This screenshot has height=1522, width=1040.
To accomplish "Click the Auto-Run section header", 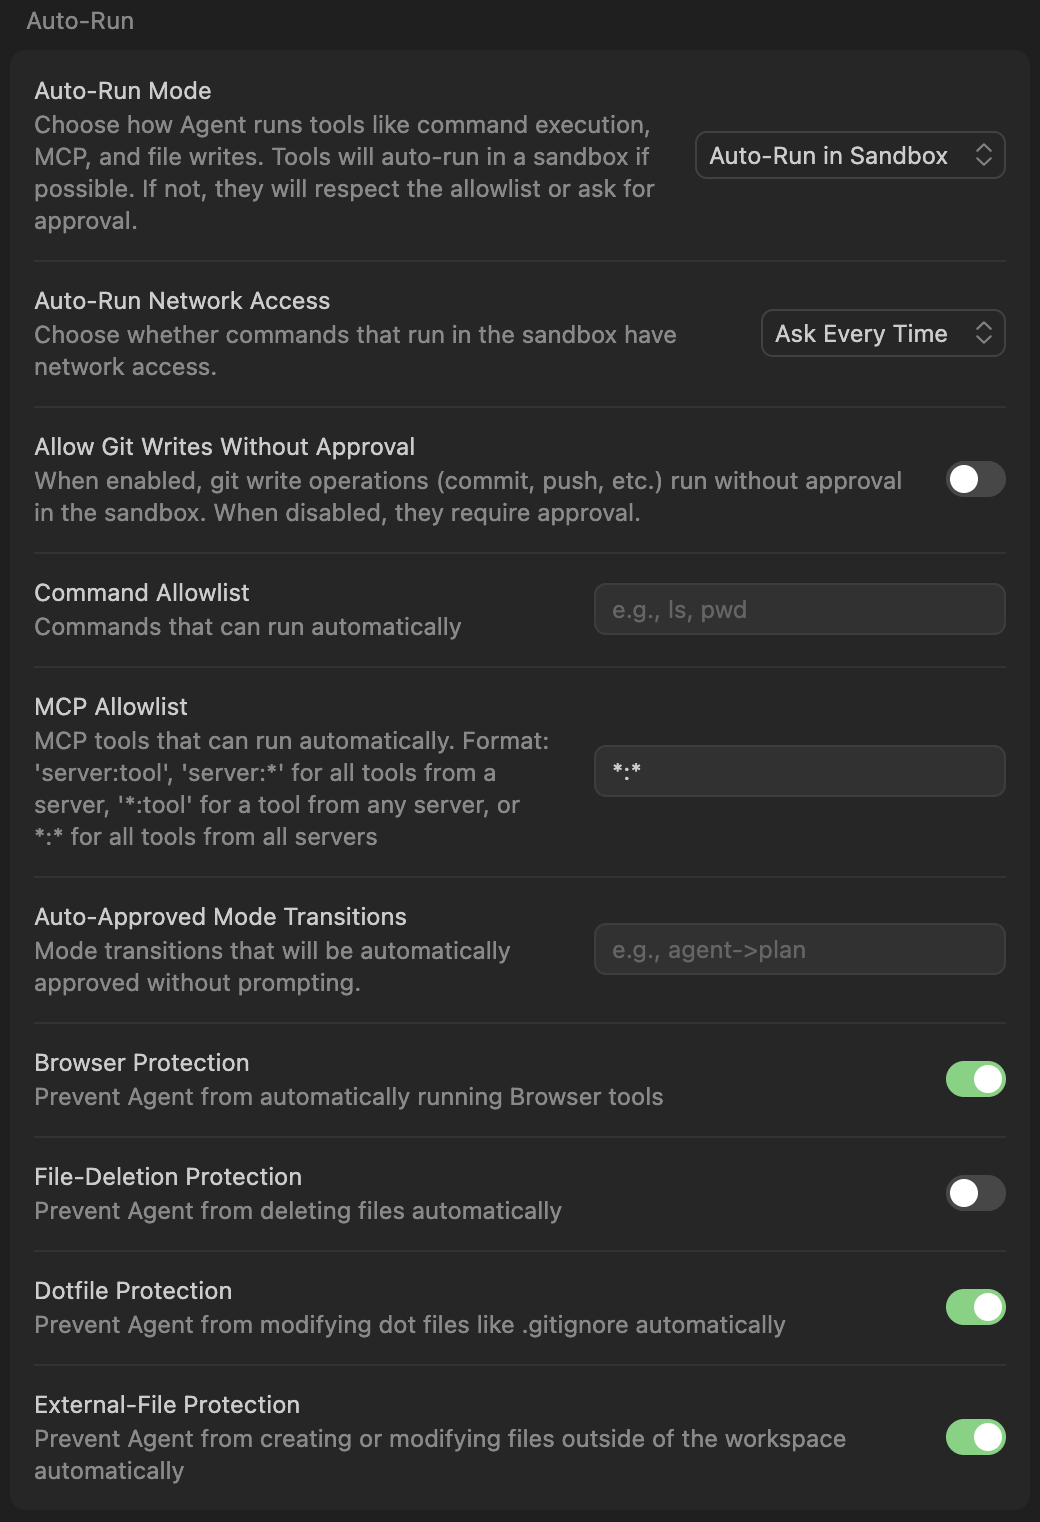I will click(x=80, y=21).
